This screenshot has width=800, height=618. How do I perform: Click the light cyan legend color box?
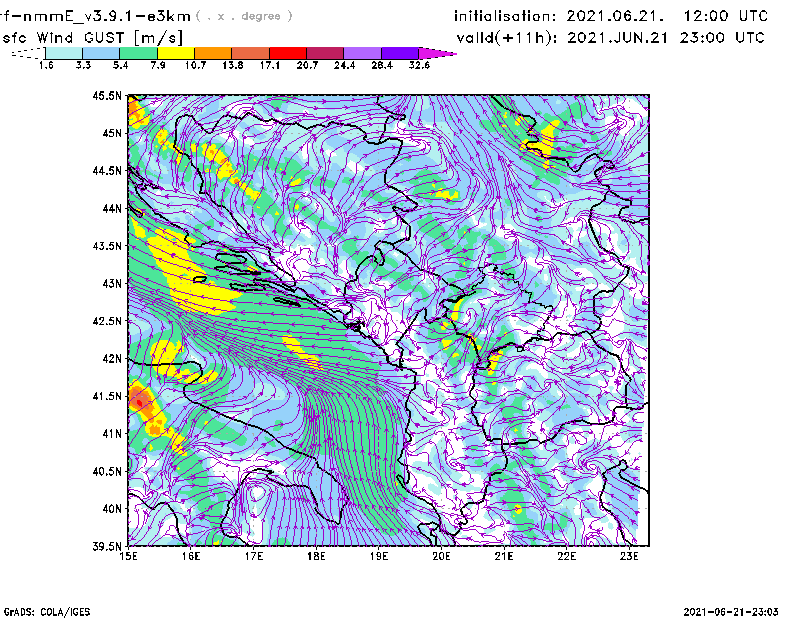click(x=64, y=53)
